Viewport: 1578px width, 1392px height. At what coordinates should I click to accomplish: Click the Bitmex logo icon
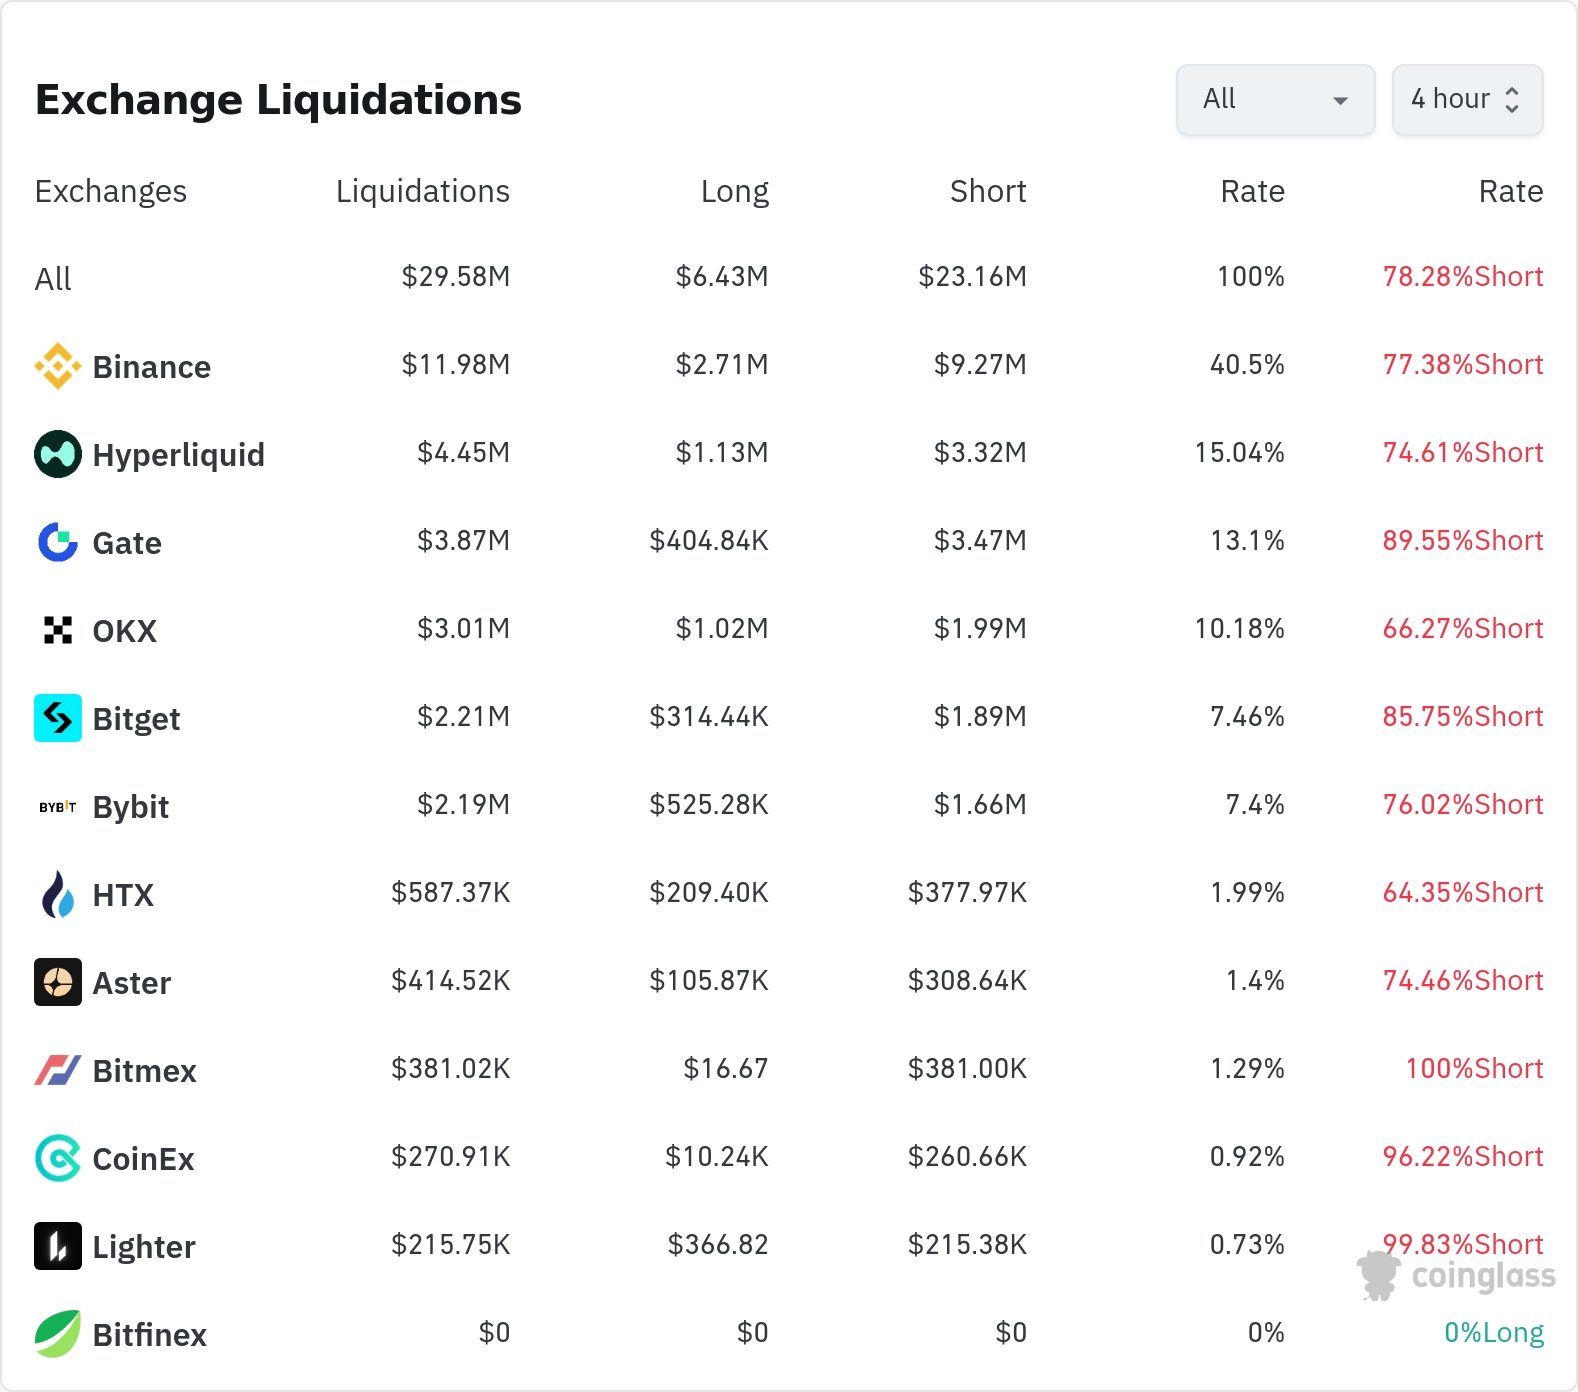coord(58,1070)
